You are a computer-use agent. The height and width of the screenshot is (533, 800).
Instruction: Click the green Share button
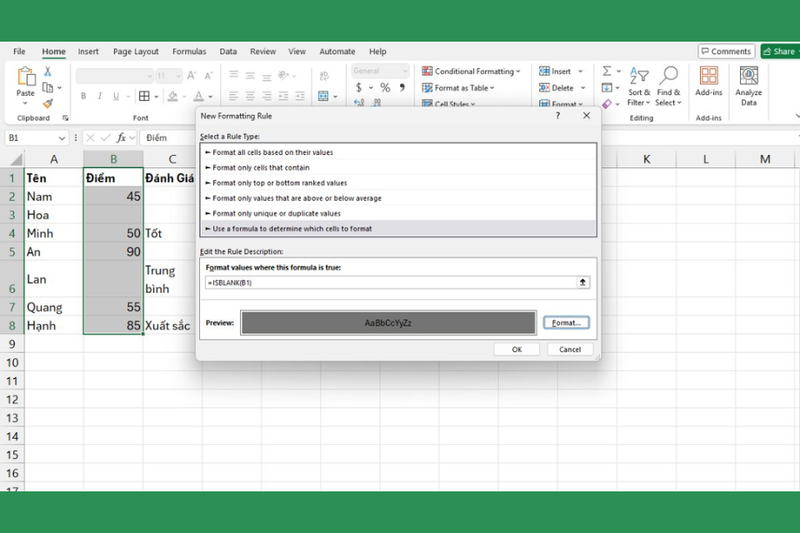(x=780, y=51)
